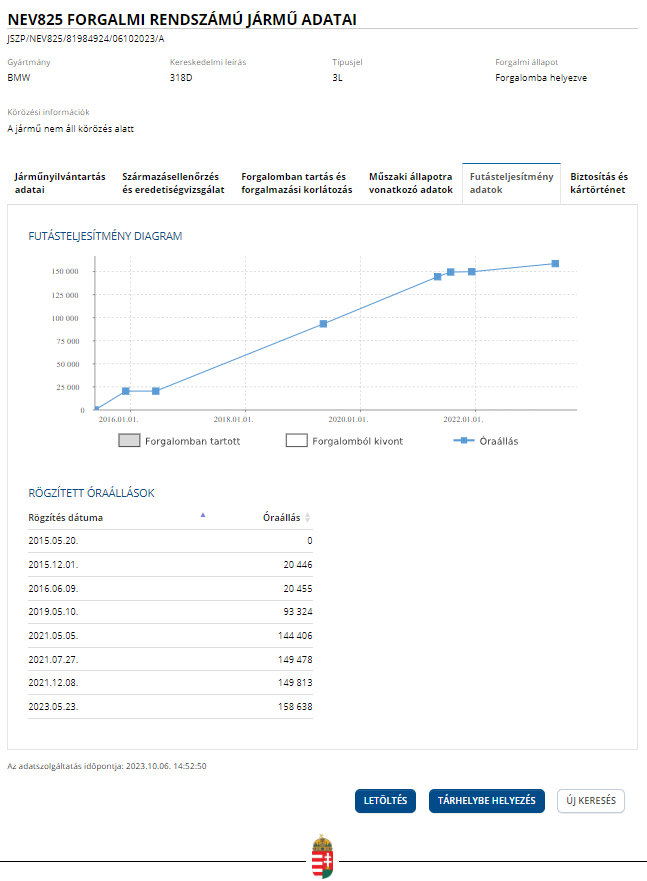The image size is (647, 881).
Task: Click the odometer value 20 455
Action: click(298, 589)
